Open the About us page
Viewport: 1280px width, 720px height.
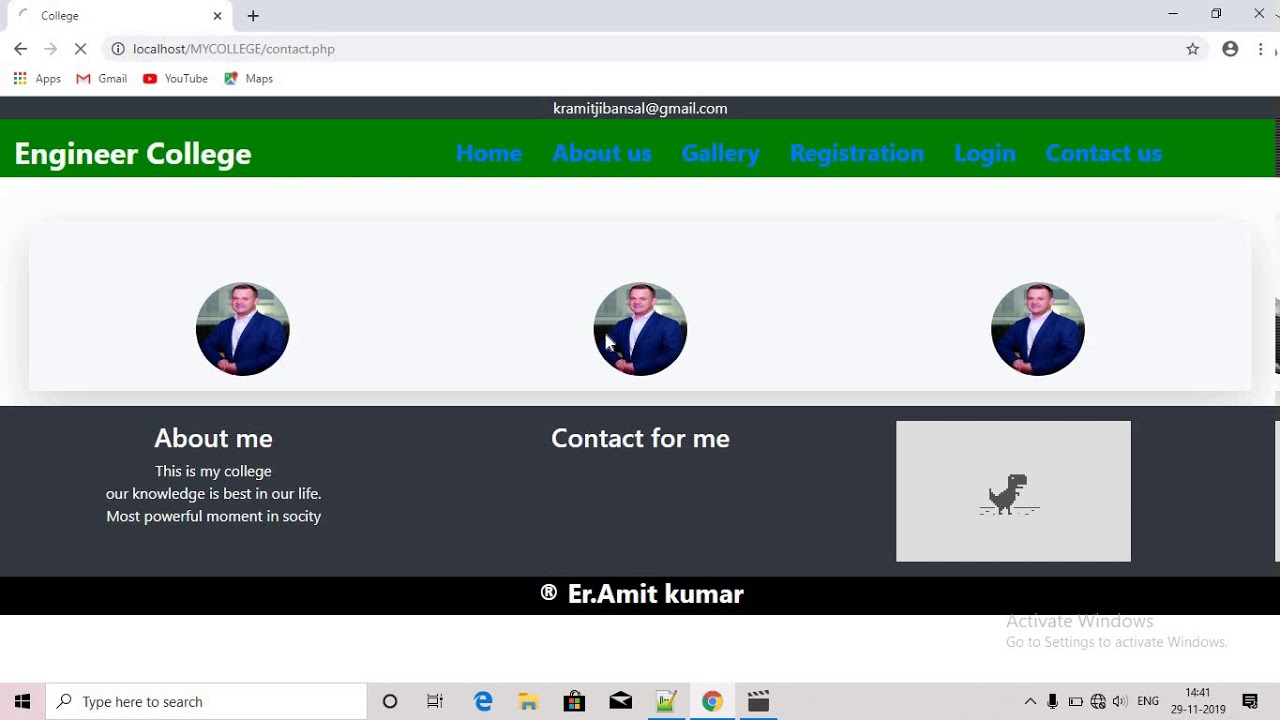(x=602, y=153)
